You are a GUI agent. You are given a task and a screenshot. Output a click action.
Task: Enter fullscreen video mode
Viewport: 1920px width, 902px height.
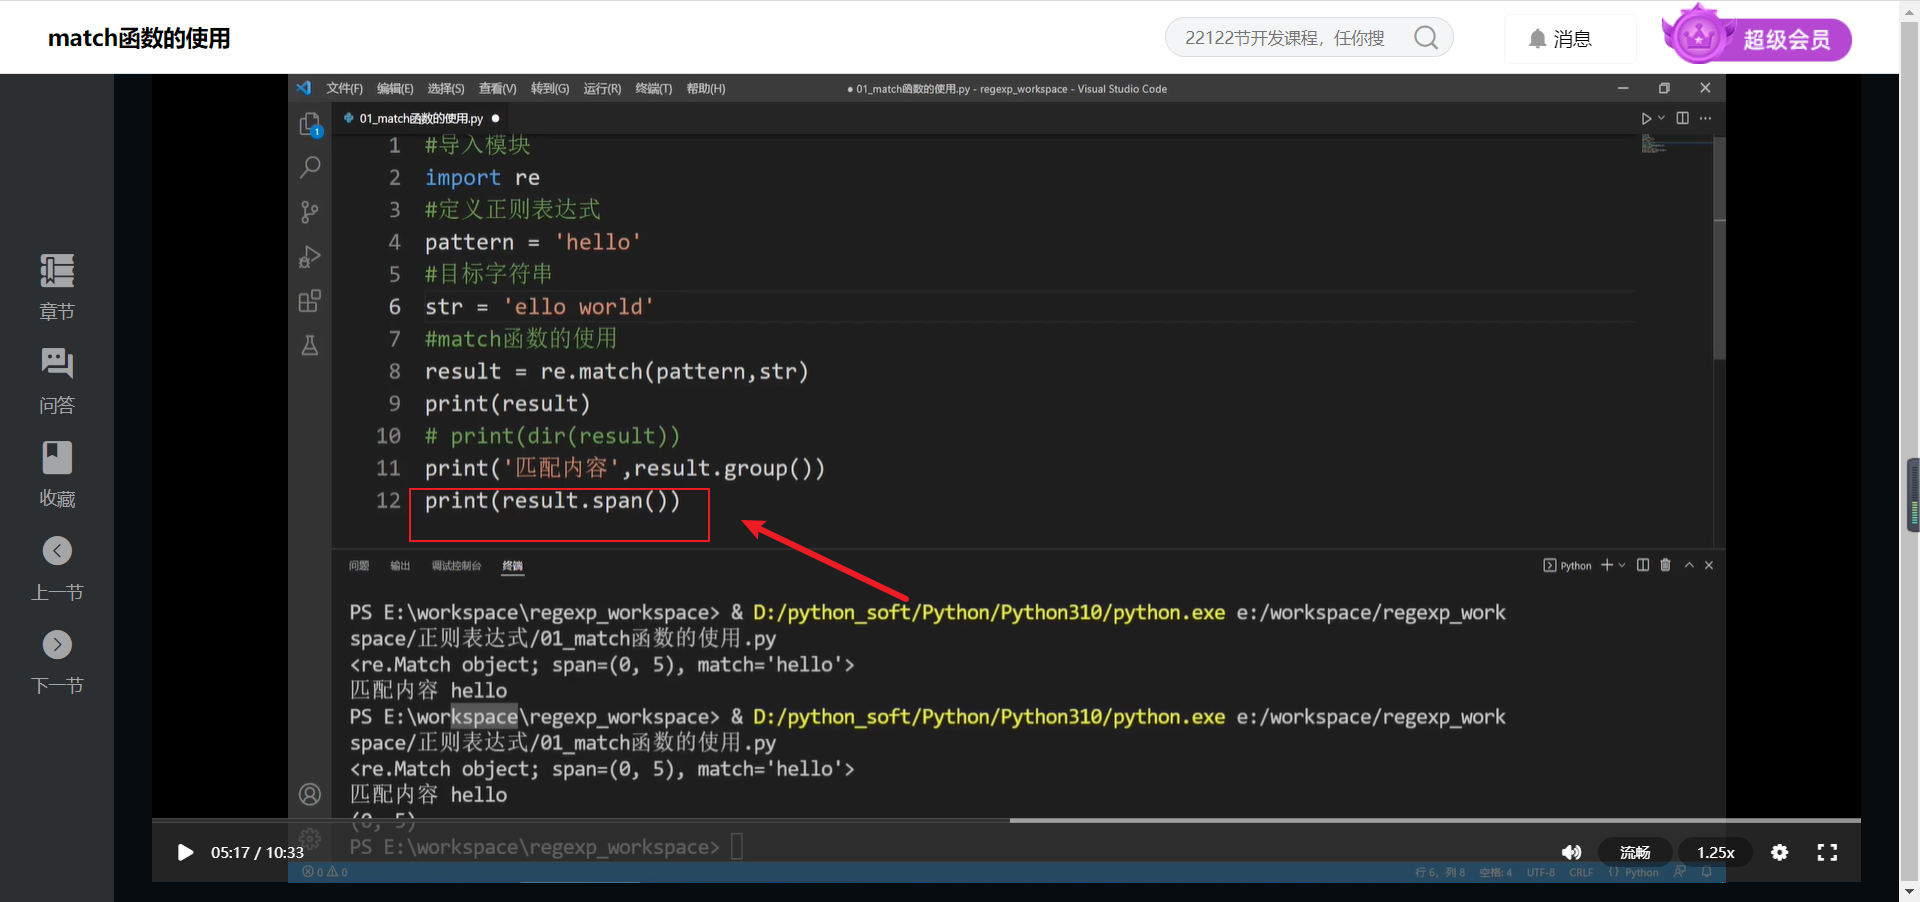point(1827,852)
